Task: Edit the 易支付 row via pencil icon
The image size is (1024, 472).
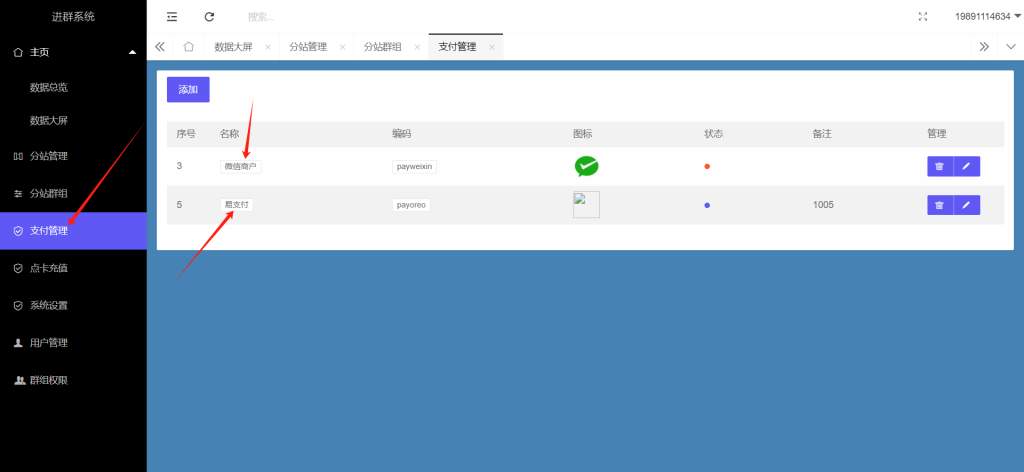Action: (x=967, y=205)
